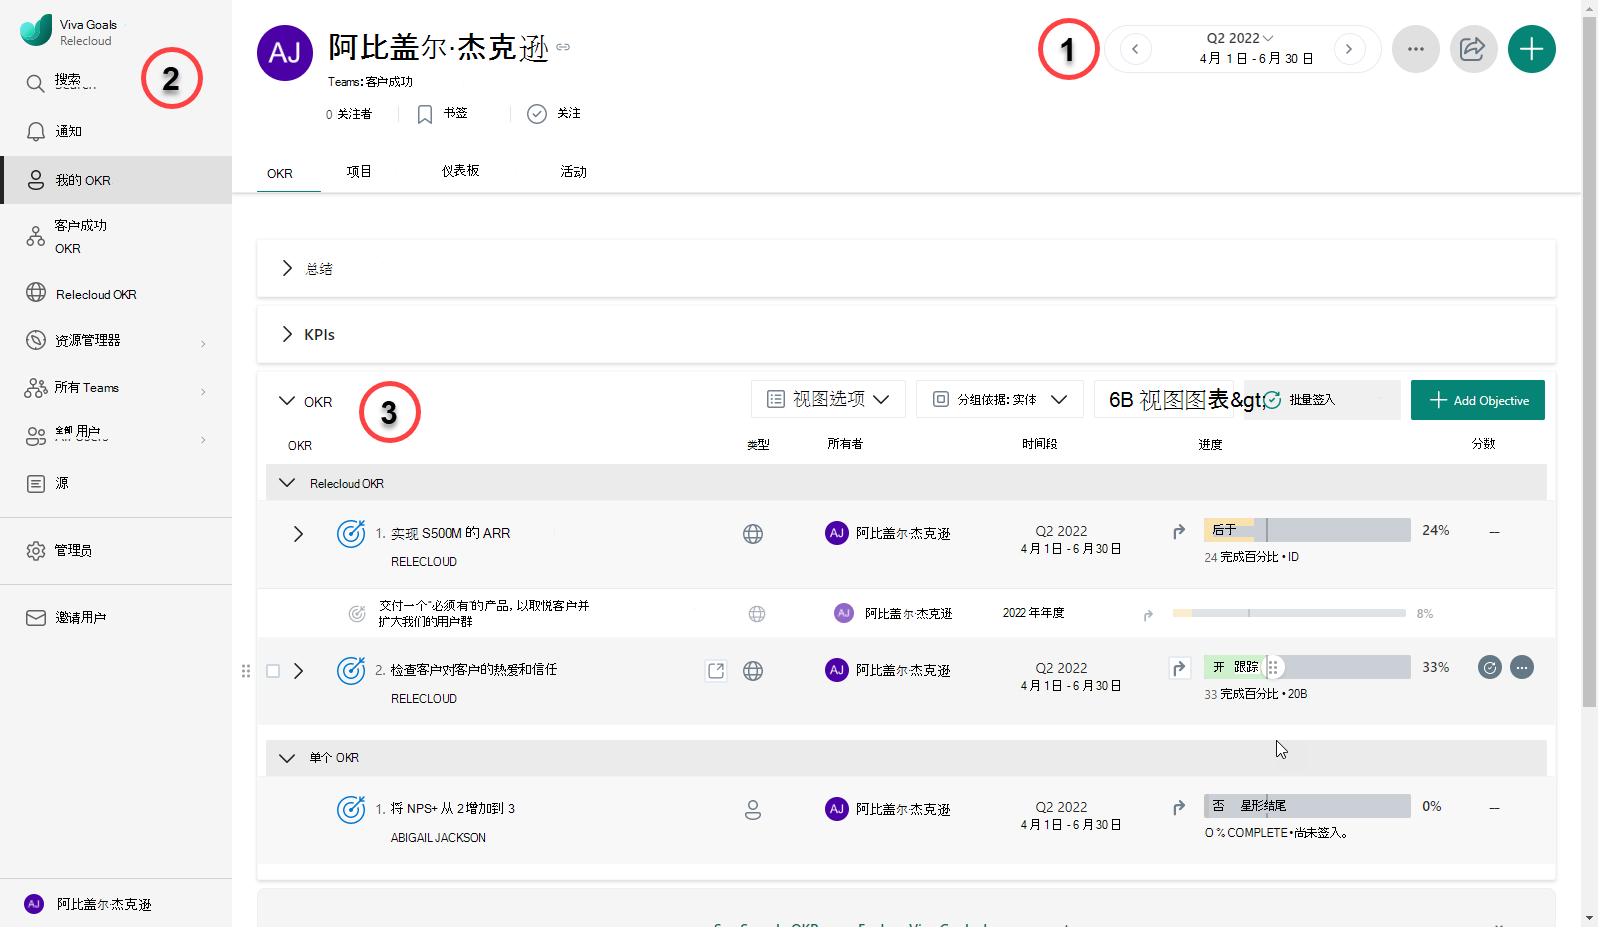
Task: Go to previous time period arrow
Action: click(1135, 49)
